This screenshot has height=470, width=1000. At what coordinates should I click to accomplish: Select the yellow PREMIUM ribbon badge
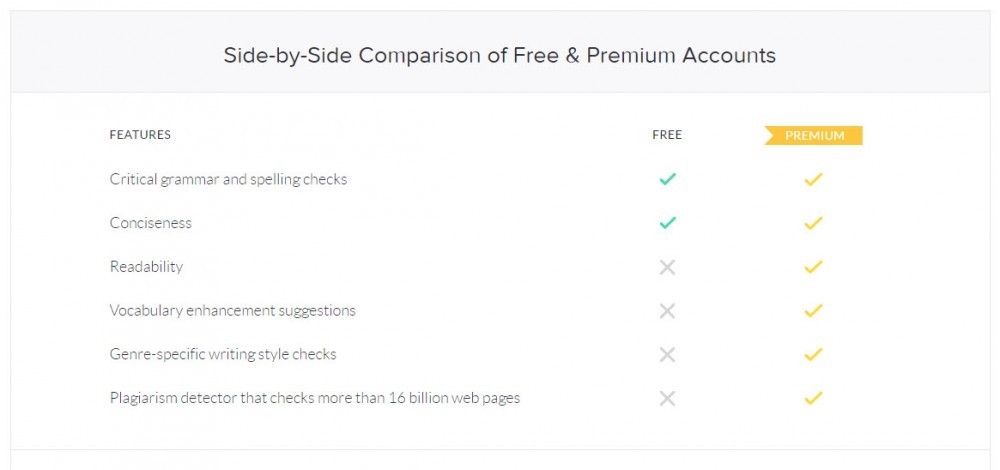[814, 135]
